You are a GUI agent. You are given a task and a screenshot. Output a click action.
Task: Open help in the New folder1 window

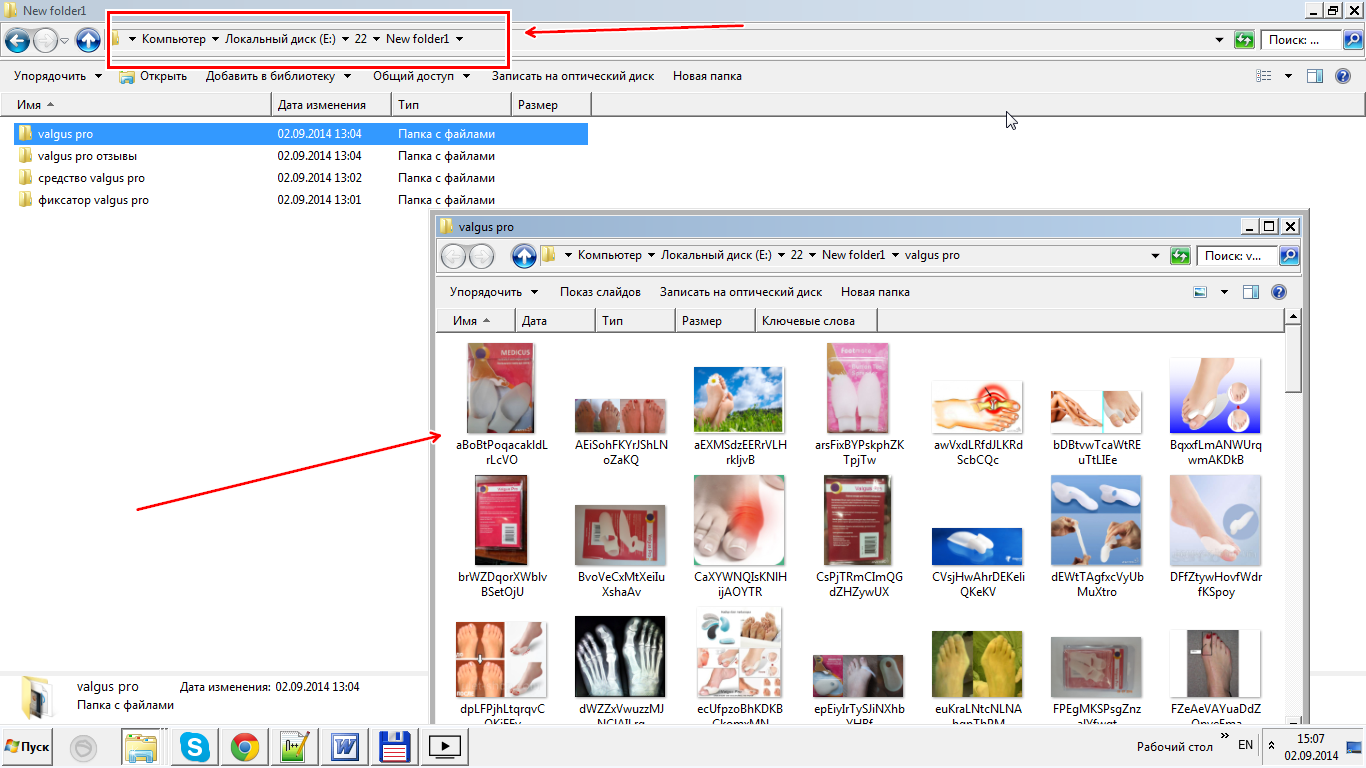point(1343,76)
